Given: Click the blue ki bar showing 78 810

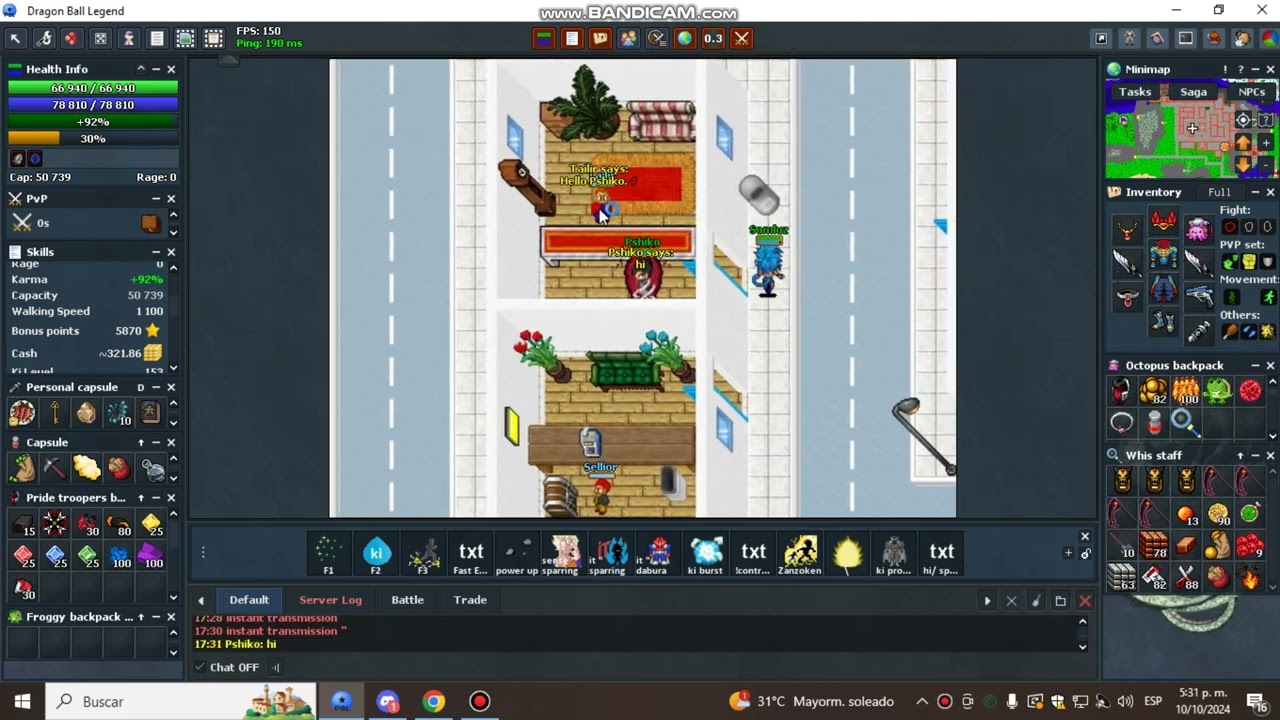Looking at the screenshot, I should click(93, 105).
